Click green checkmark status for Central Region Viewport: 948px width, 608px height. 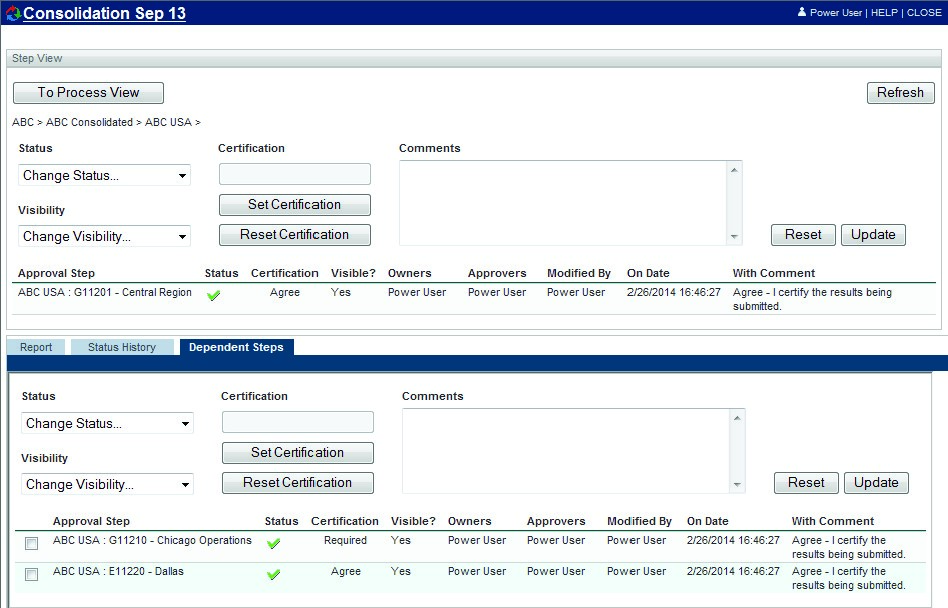(213, 295)
